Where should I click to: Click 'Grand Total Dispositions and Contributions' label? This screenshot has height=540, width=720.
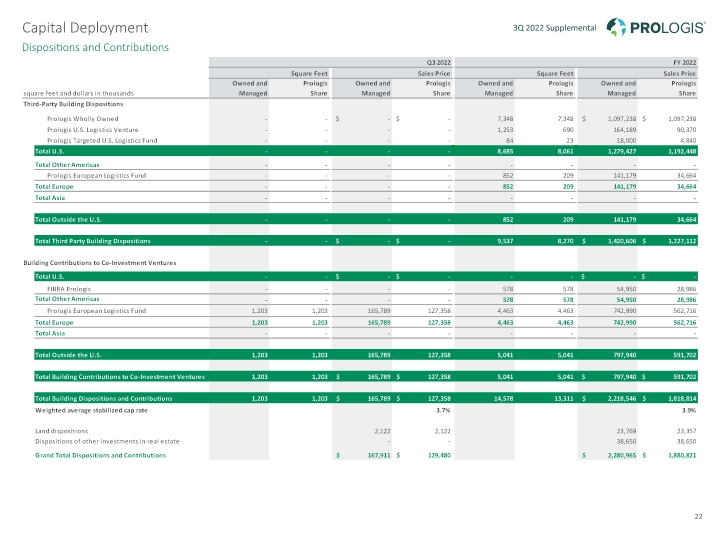coord(101,456)
